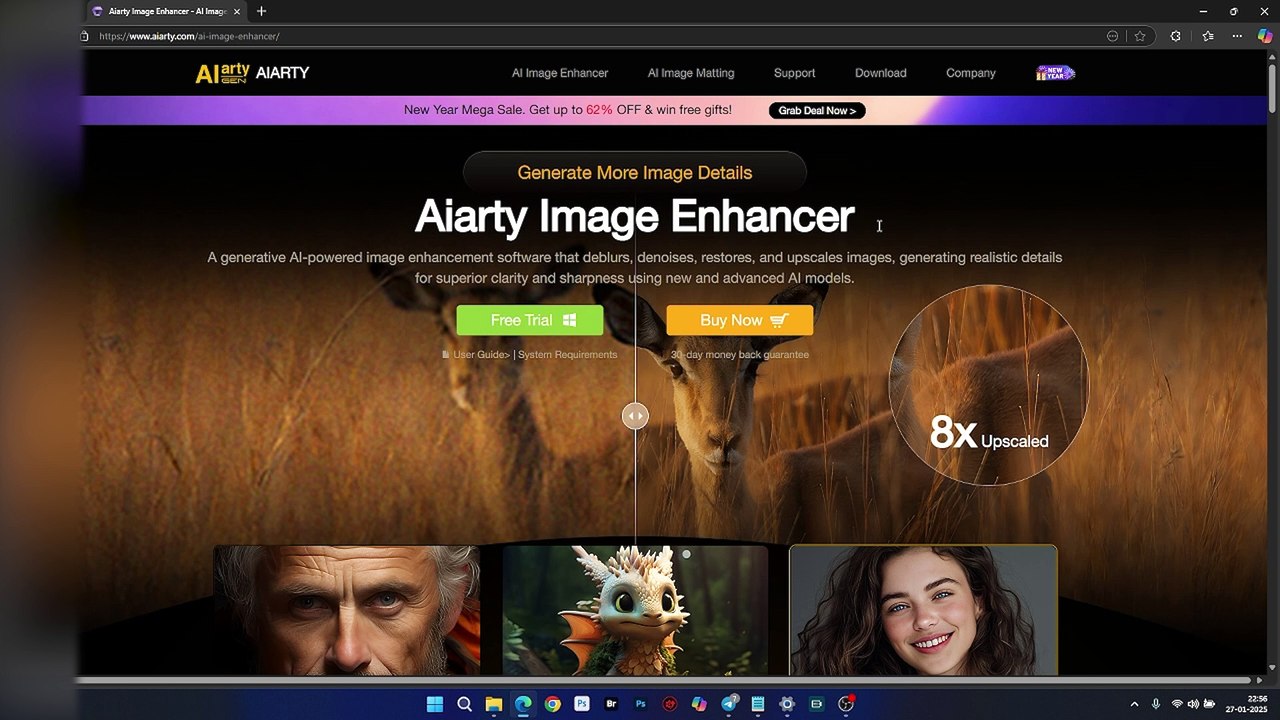This screenshot has width=1280, height=720.
Task: Click the Free Trial button
Action: click(530, 320)
